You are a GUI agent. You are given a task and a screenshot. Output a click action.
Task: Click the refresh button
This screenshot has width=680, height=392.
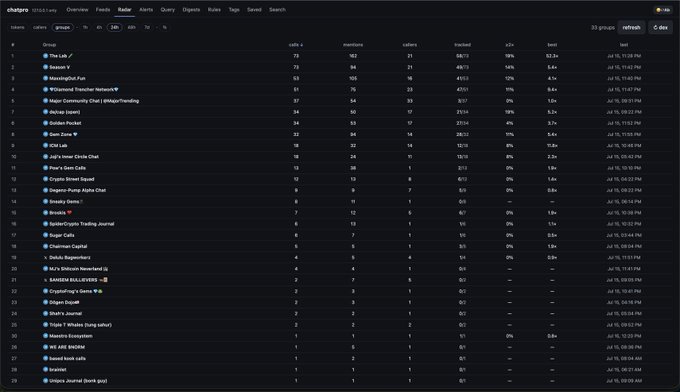coord(631,27)
